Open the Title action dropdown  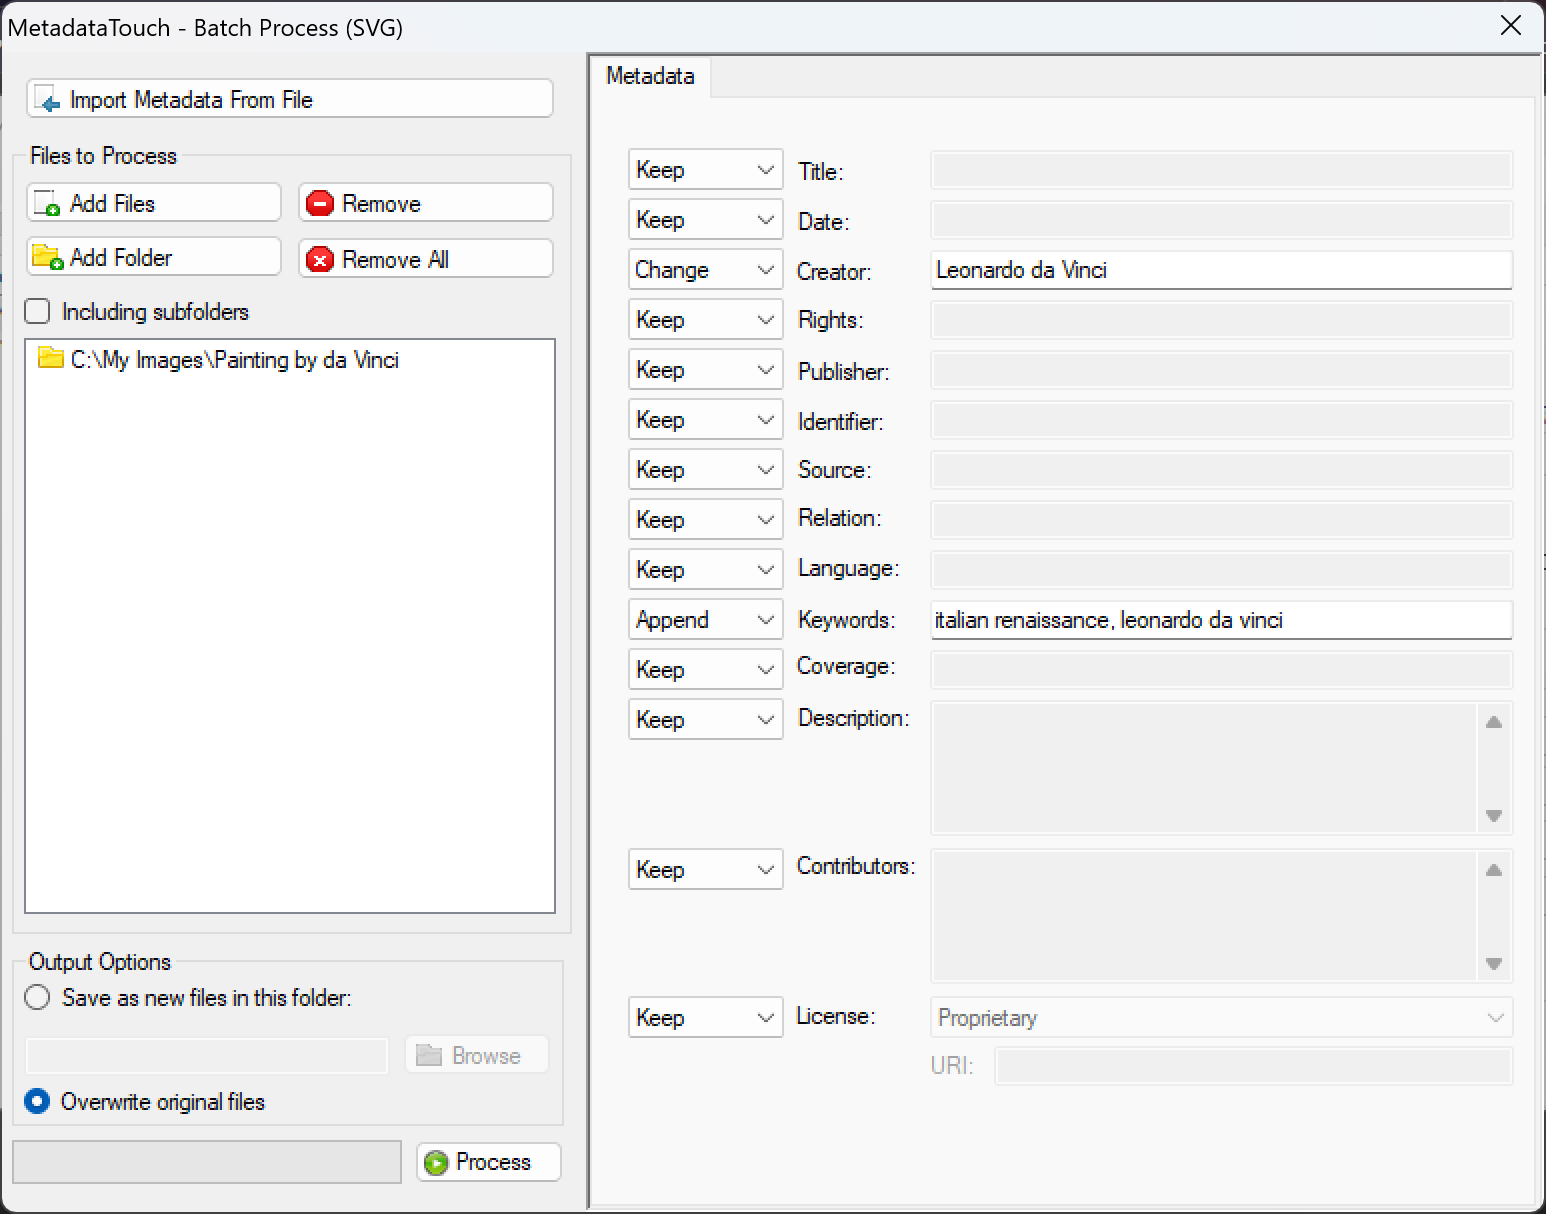click(705, 170)
